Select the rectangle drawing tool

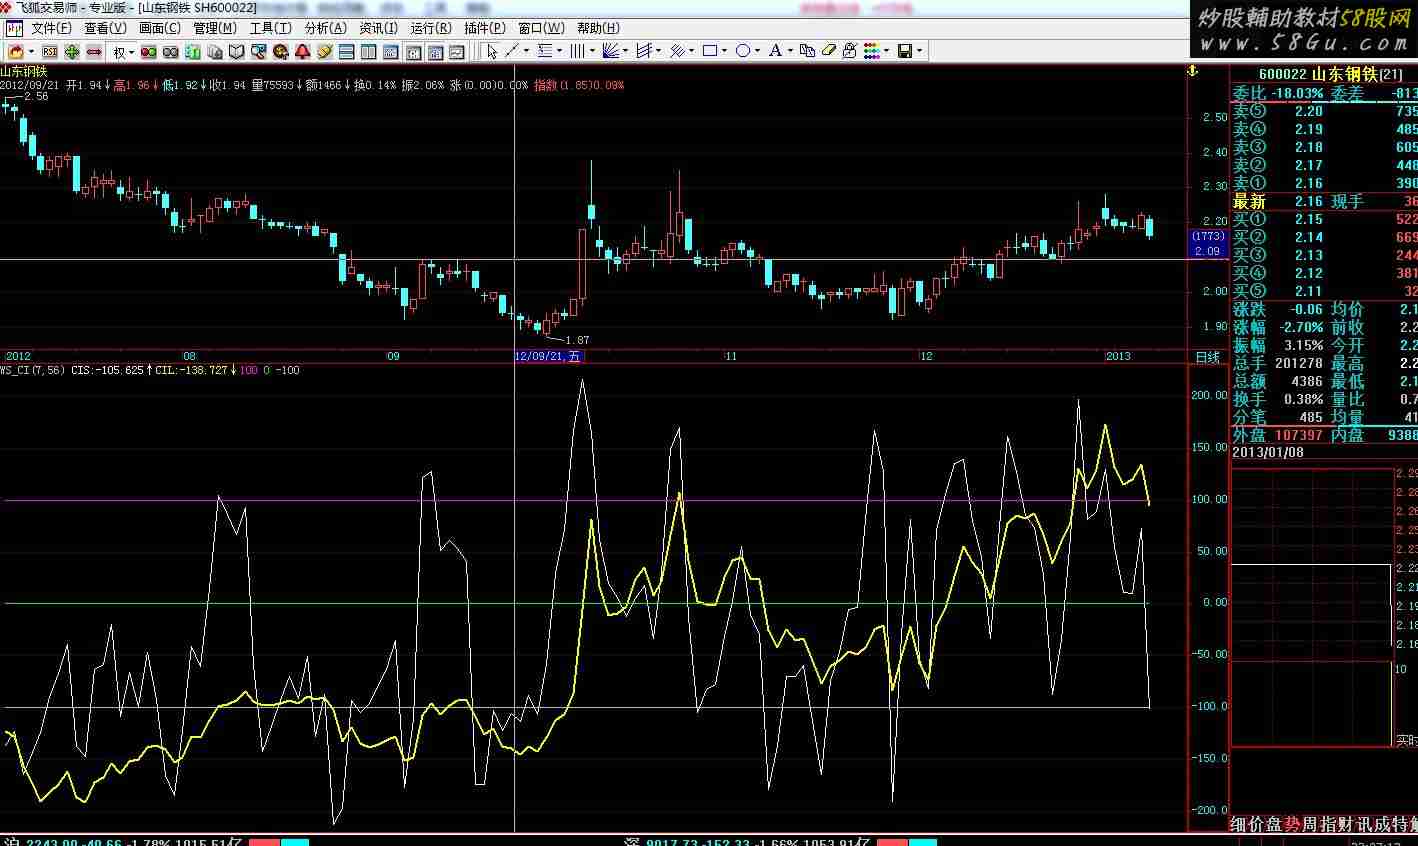point(710,51)
